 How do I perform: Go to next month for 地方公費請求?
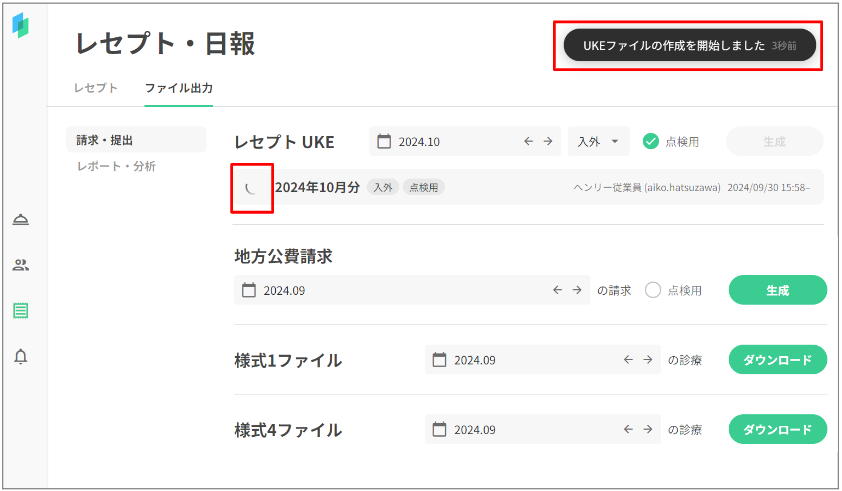tap(577, 291)
